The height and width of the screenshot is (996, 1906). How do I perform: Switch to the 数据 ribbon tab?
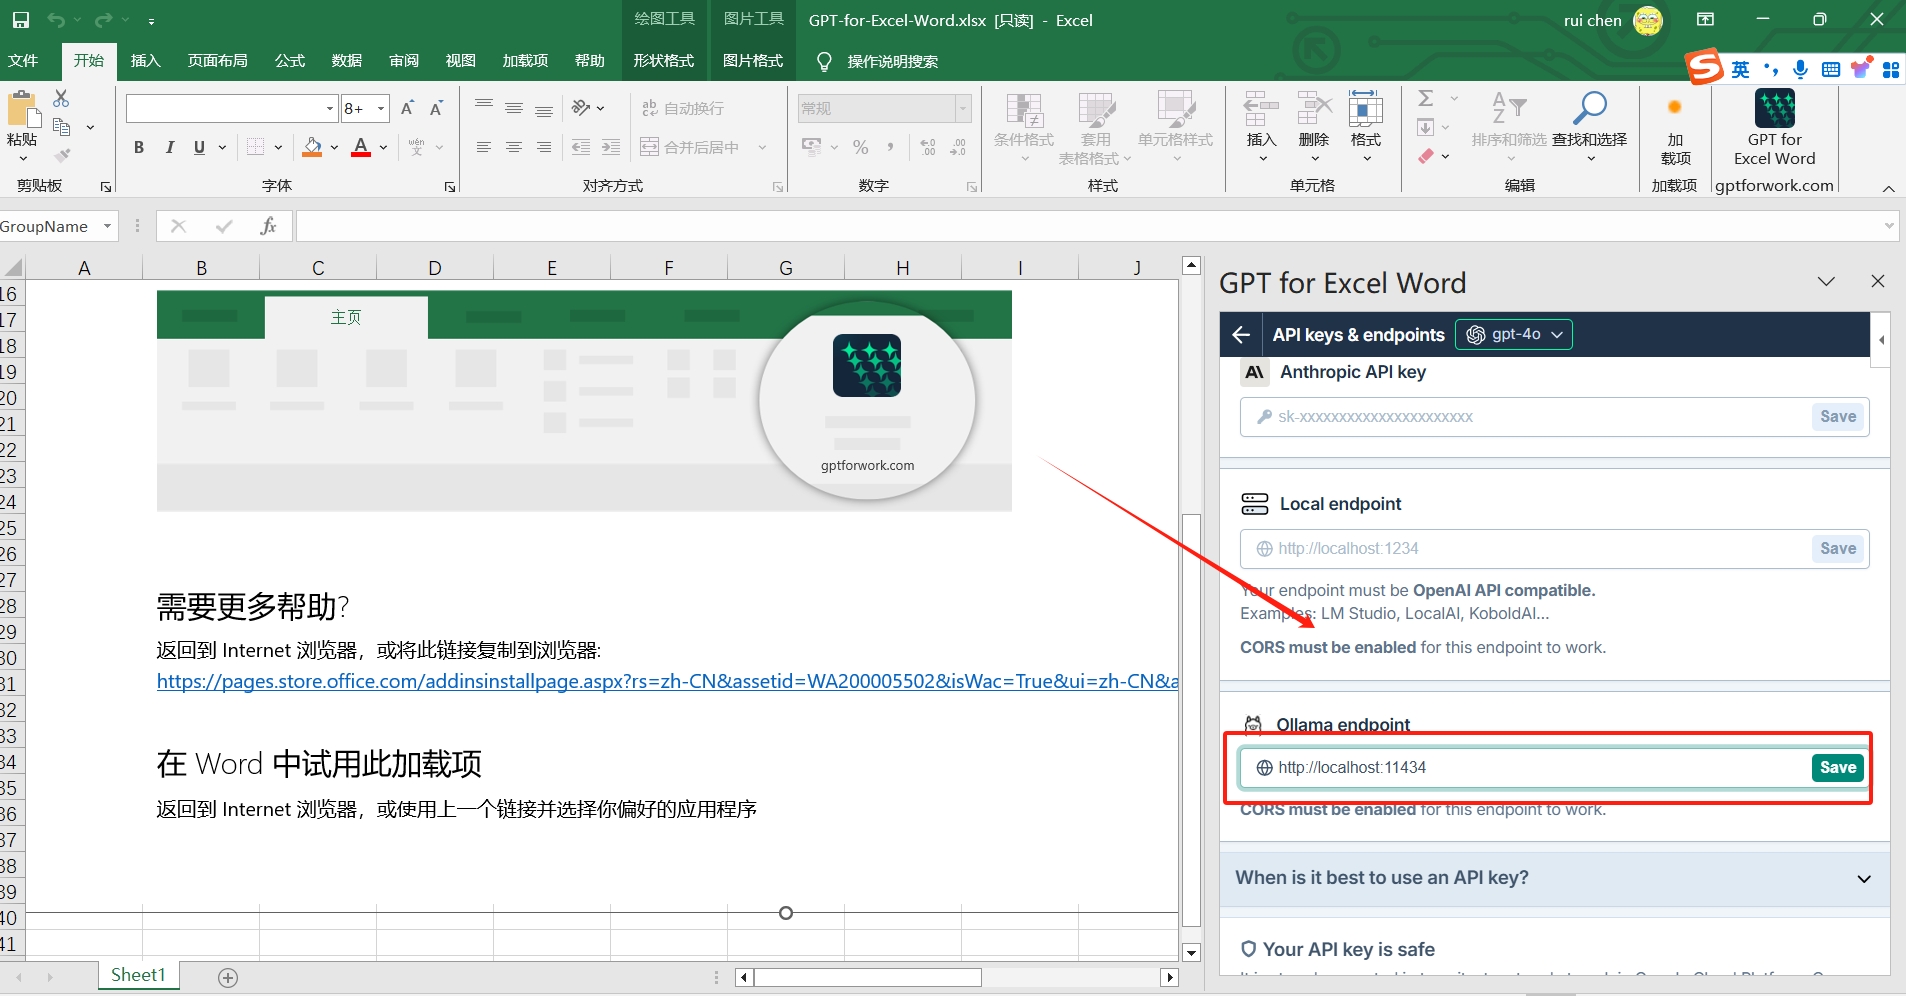tap(347, 61)
